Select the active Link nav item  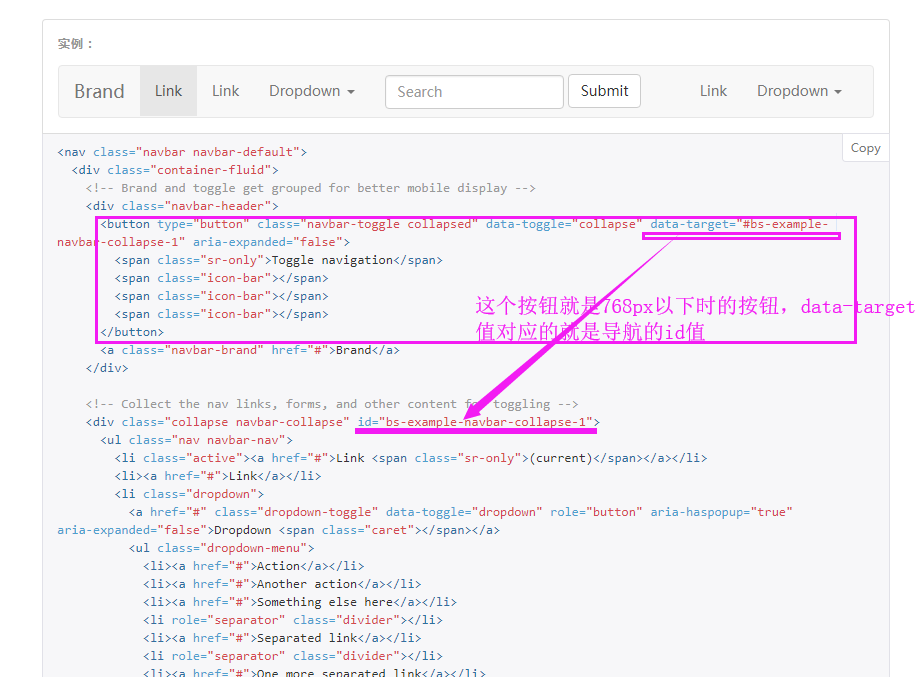(168, 91)
